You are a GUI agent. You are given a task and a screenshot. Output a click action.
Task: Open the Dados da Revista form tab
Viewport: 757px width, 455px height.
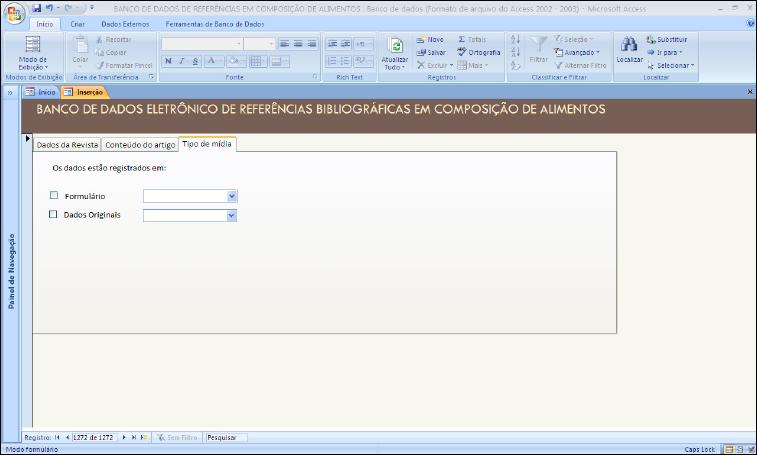coord(67,145)
